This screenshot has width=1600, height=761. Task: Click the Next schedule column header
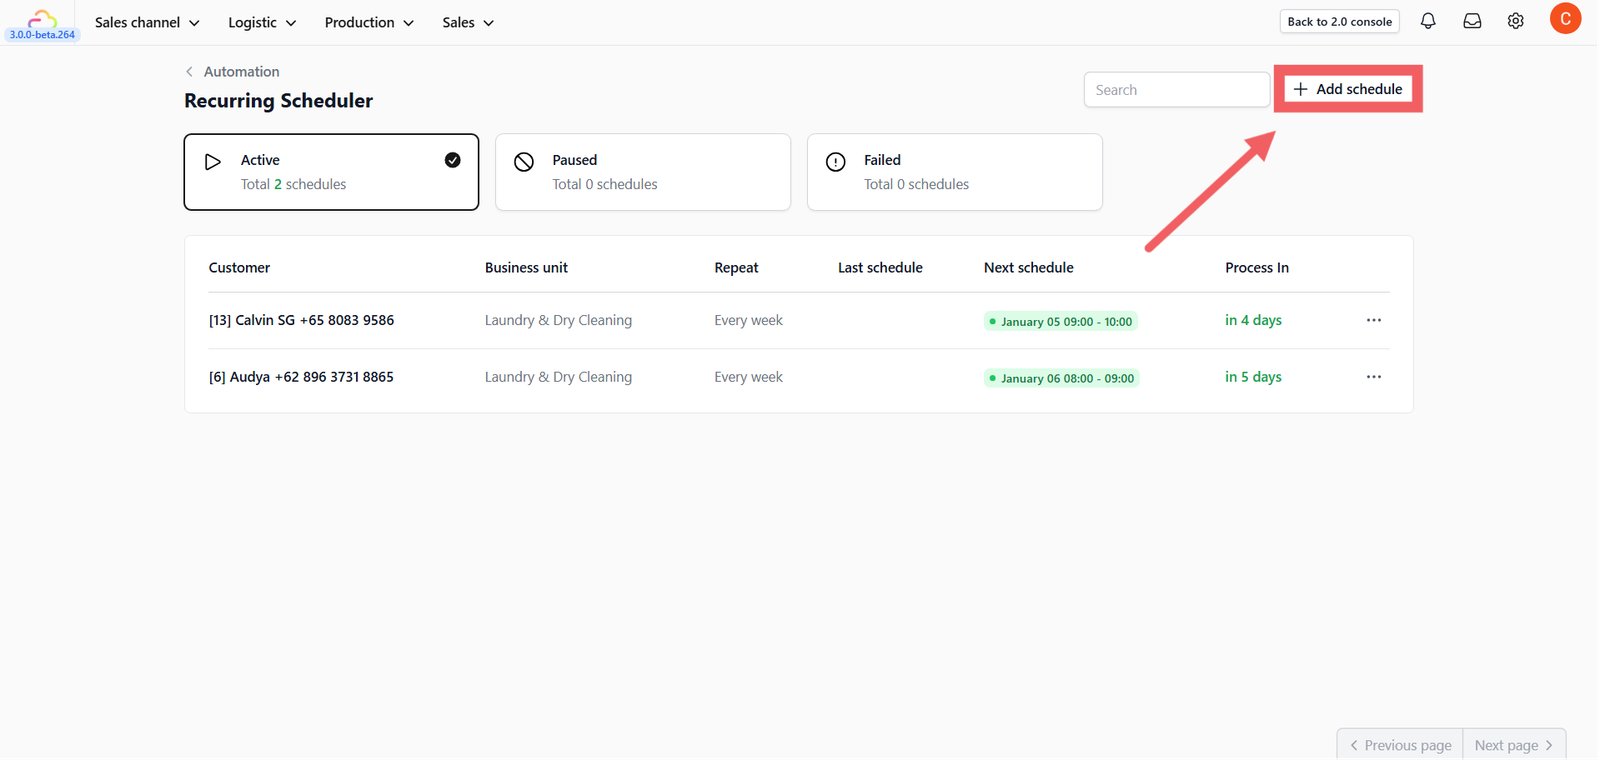(1029, 268)
